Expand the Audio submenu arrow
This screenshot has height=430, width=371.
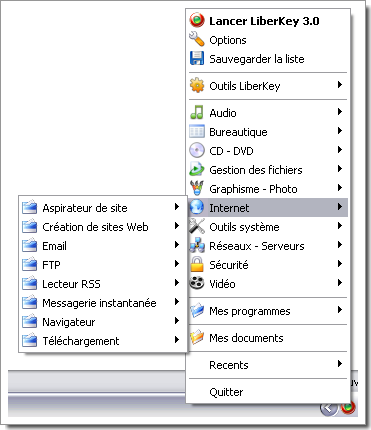point(340,112)
